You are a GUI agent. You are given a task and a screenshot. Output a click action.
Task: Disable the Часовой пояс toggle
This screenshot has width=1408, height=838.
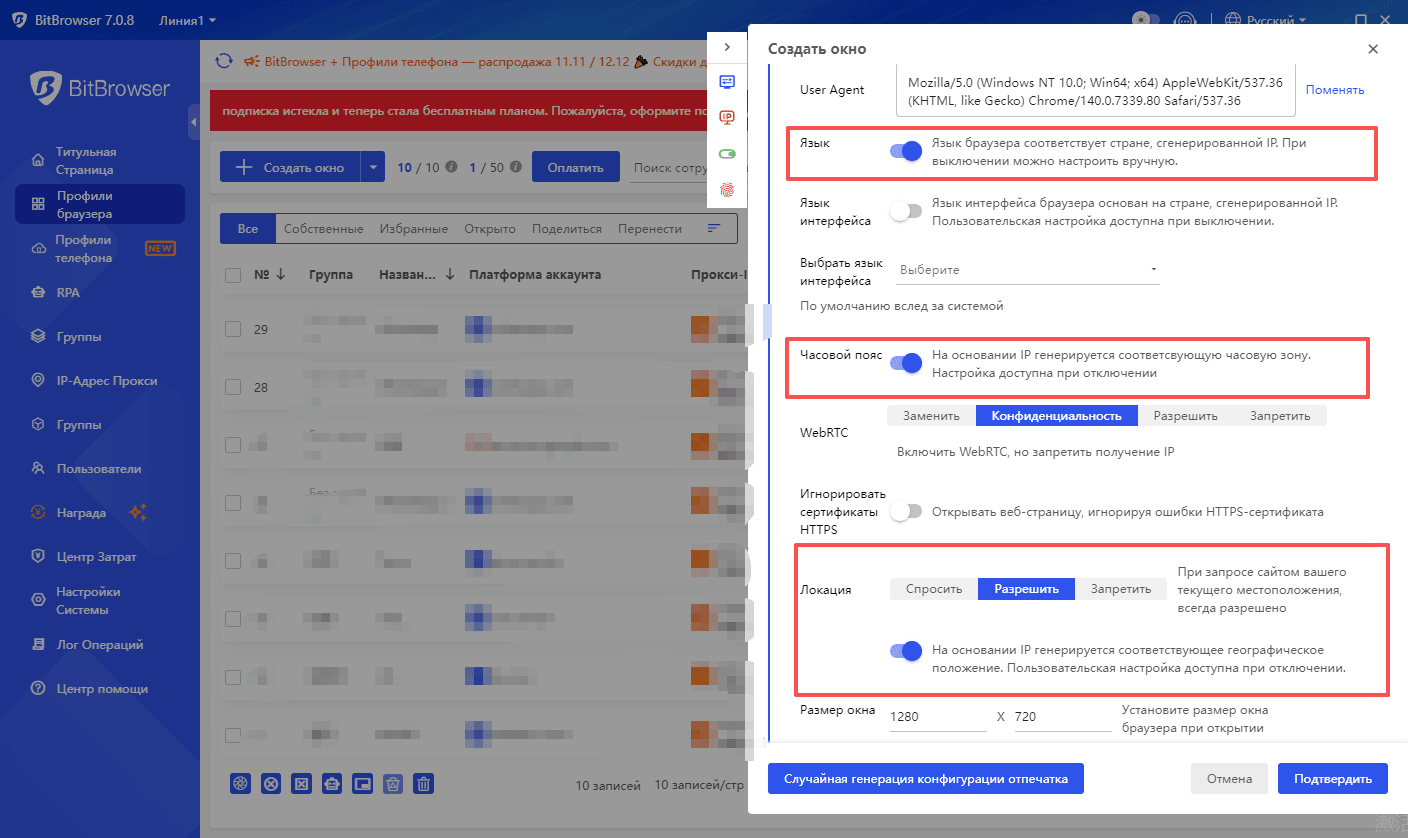click(906, 363)
